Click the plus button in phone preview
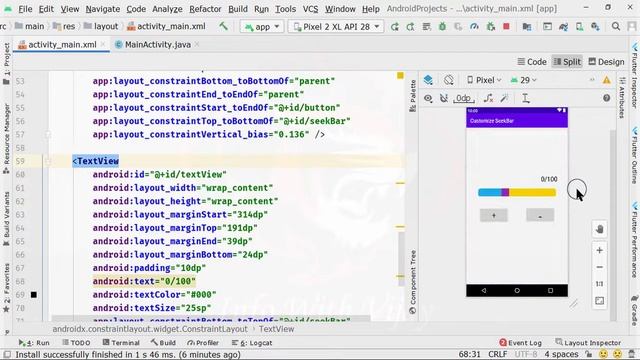 (493, 215)
